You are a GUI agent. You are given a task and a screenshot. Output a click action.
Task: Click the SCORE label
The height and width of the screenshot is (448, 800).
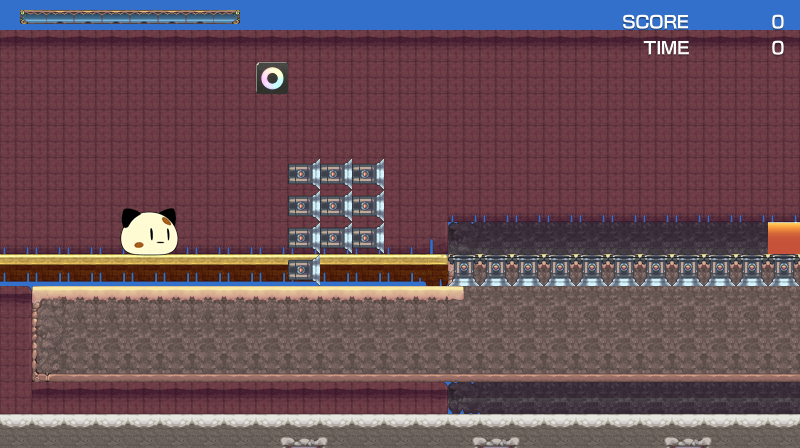(x=655, y=22)
